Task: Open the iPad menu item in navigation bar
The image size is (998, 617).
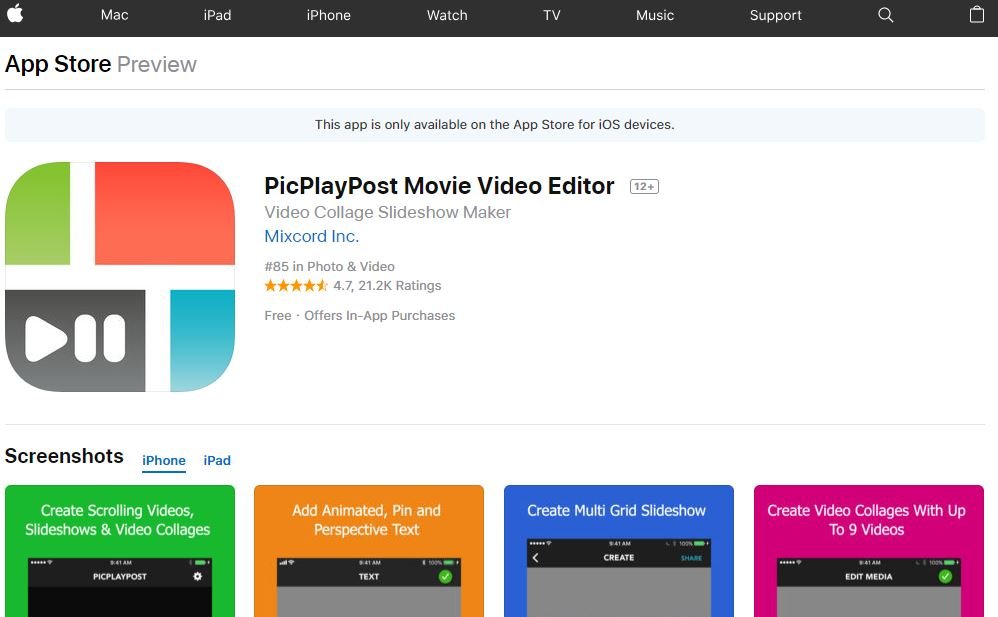Action: tap(217, 15)
